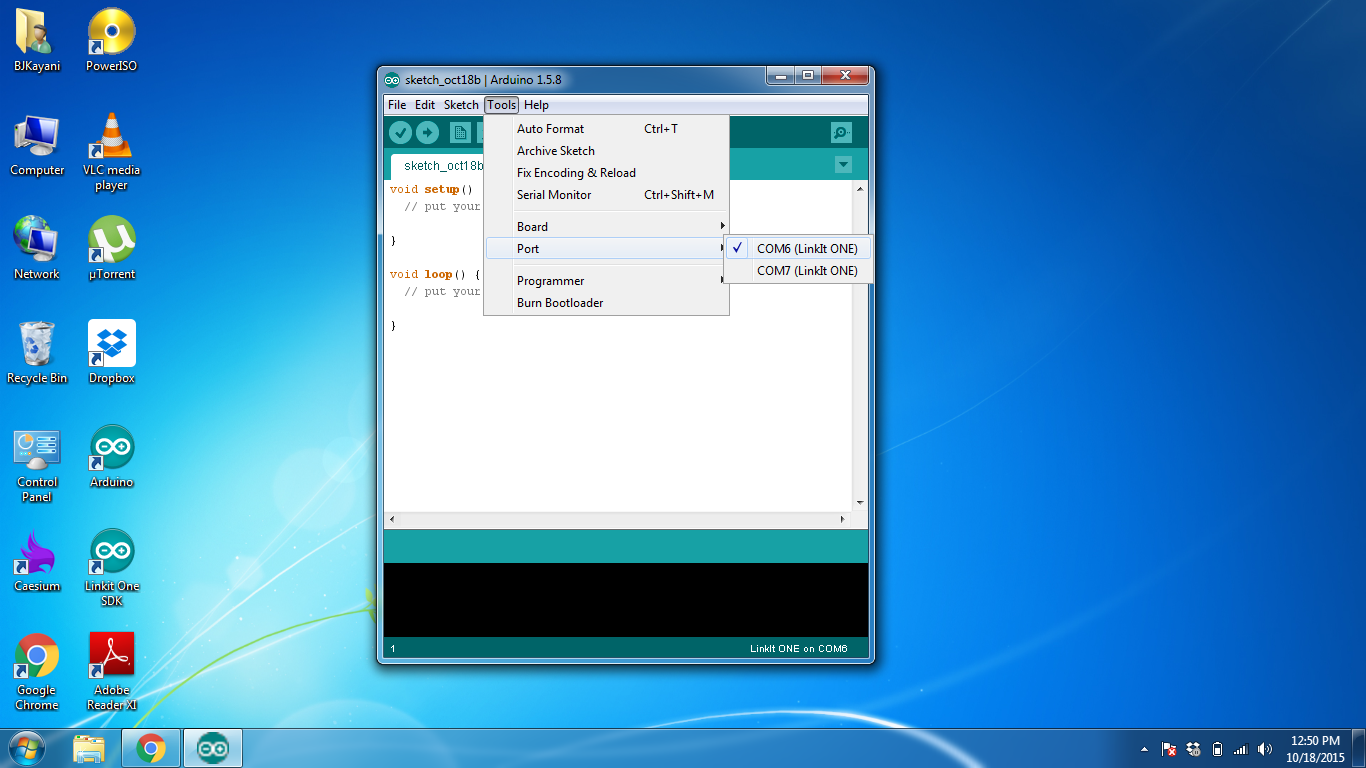The height and width of the screenshot is (768, 1366).
Task: Expand the Board submenu
Action: pos(607,227)
